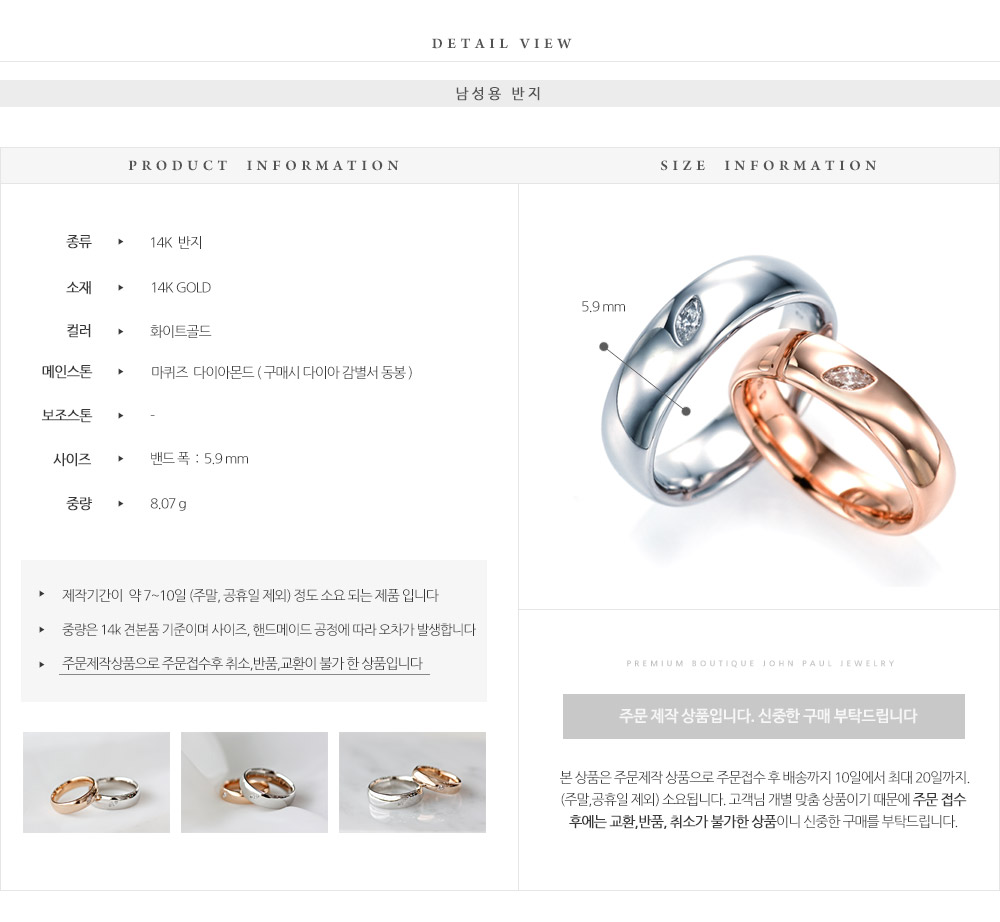Open the rose gold and silver rings thumbnail
Image resolution: width=1000 pixels, height=922 pixels.
[96, 782]
